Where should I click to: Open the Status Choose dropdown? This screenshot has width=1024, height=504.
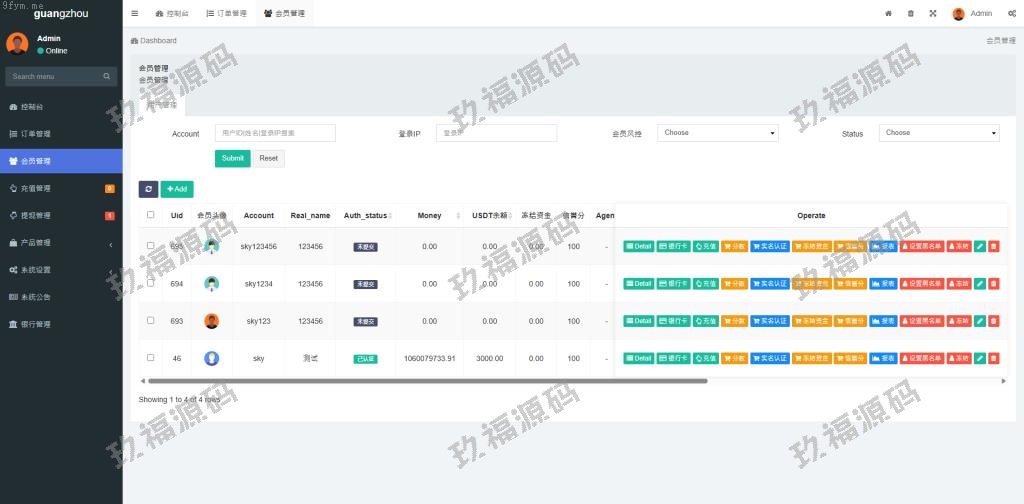tap(938, 133)
